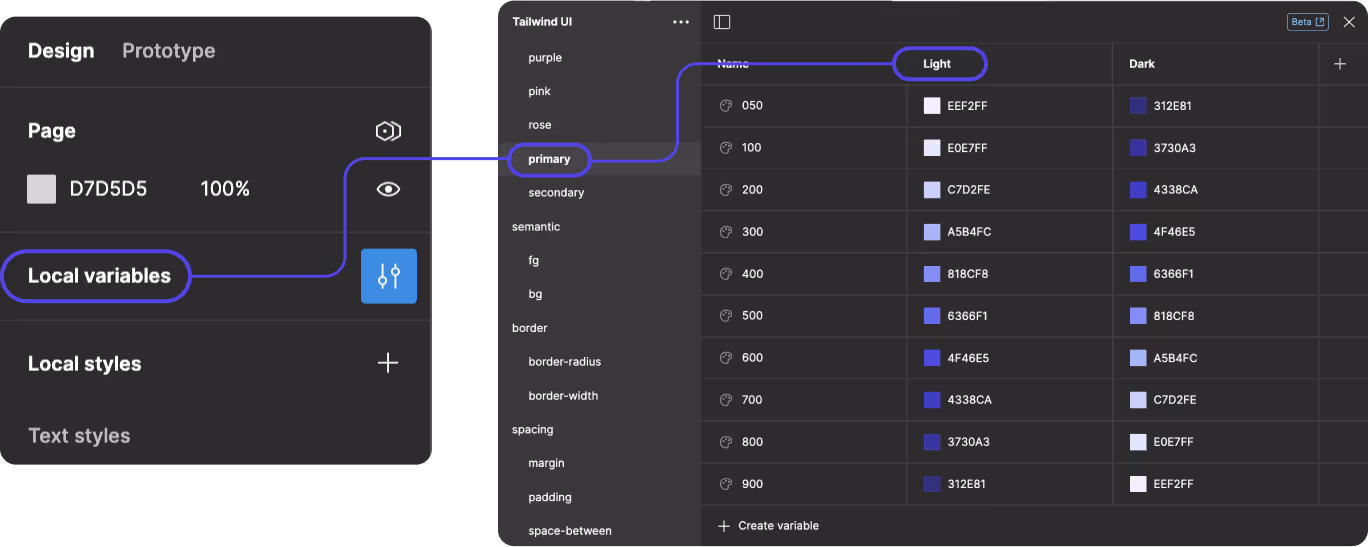
Task: Toggle the sidebar panel icon
Action: pos(722,22)
